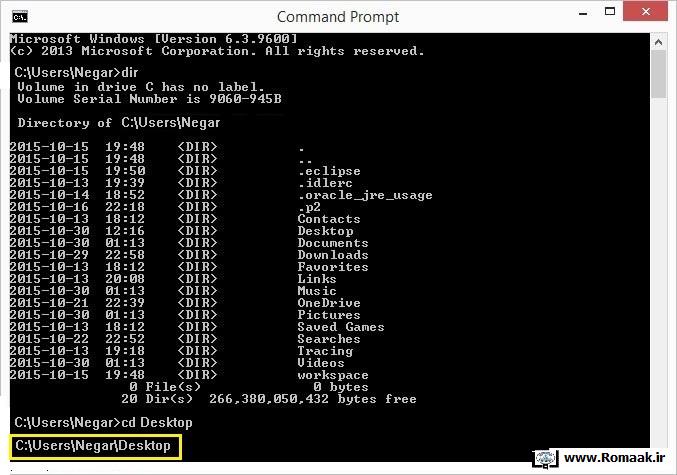Click the scrollbar up arrow

pos(658,42)
